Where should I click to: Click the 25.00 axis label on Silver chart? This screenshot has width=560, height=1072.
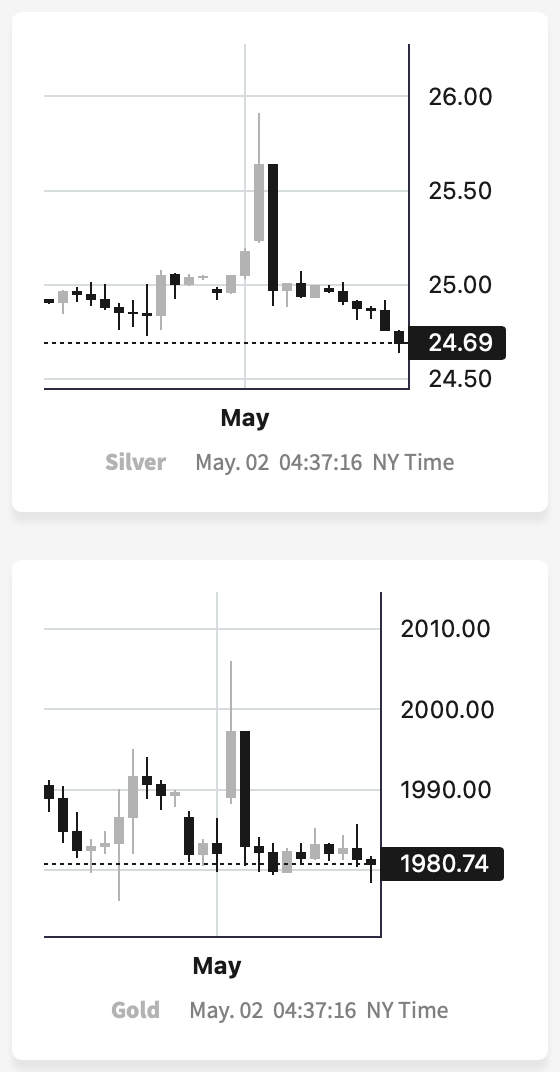click(460, 284)
